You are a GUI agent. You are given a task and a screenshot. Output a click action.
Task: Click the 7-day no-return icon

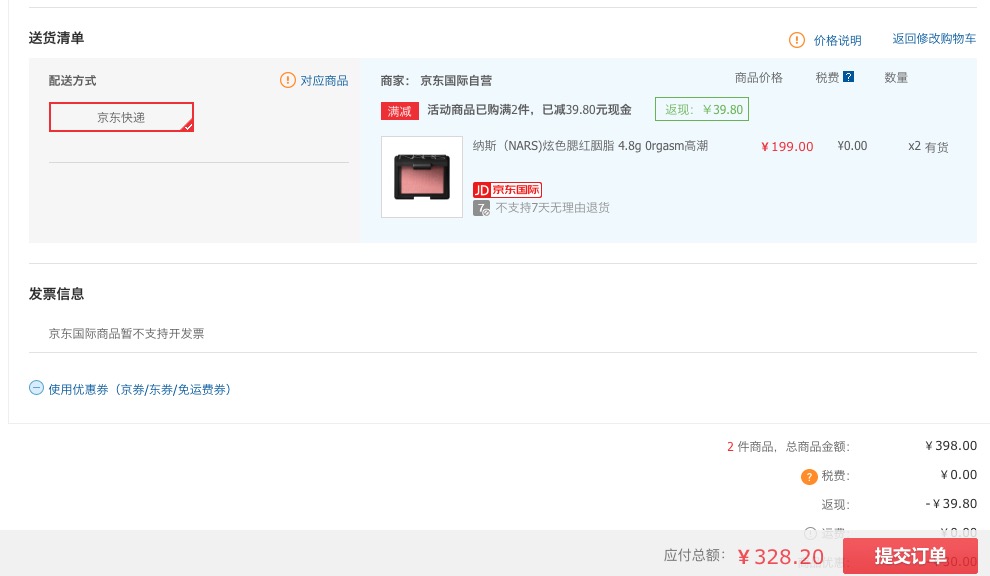pyautogui.click(x=481, y=208)
